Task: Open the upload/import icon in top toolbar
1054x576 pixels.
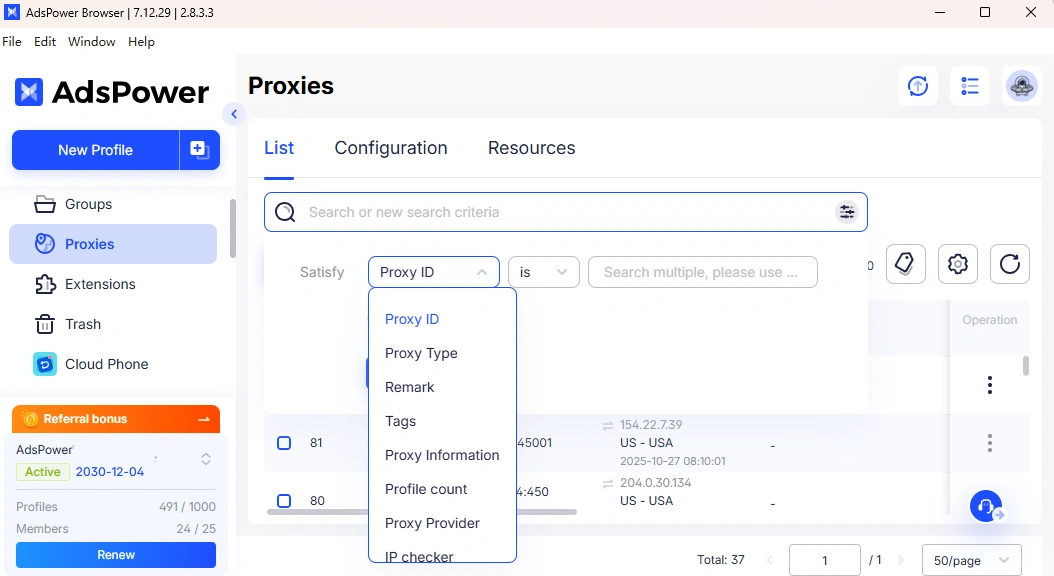Action: click(917, 86)
